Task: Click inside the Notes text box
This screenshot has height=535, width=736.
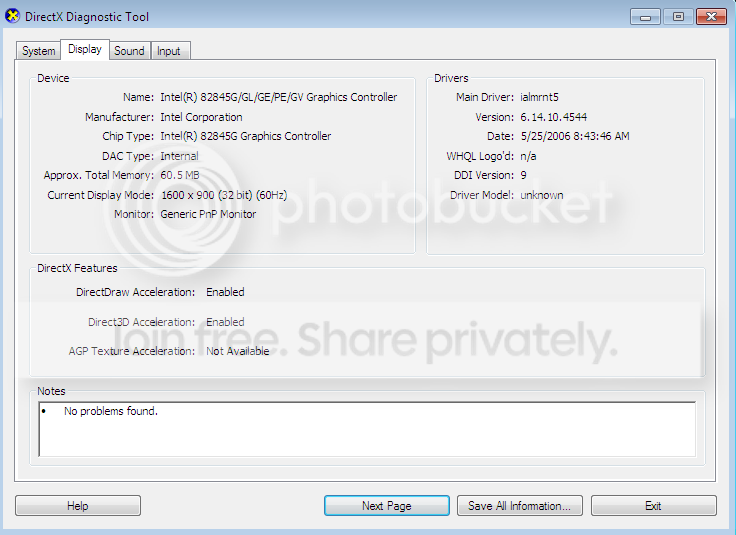Action: 367,429
